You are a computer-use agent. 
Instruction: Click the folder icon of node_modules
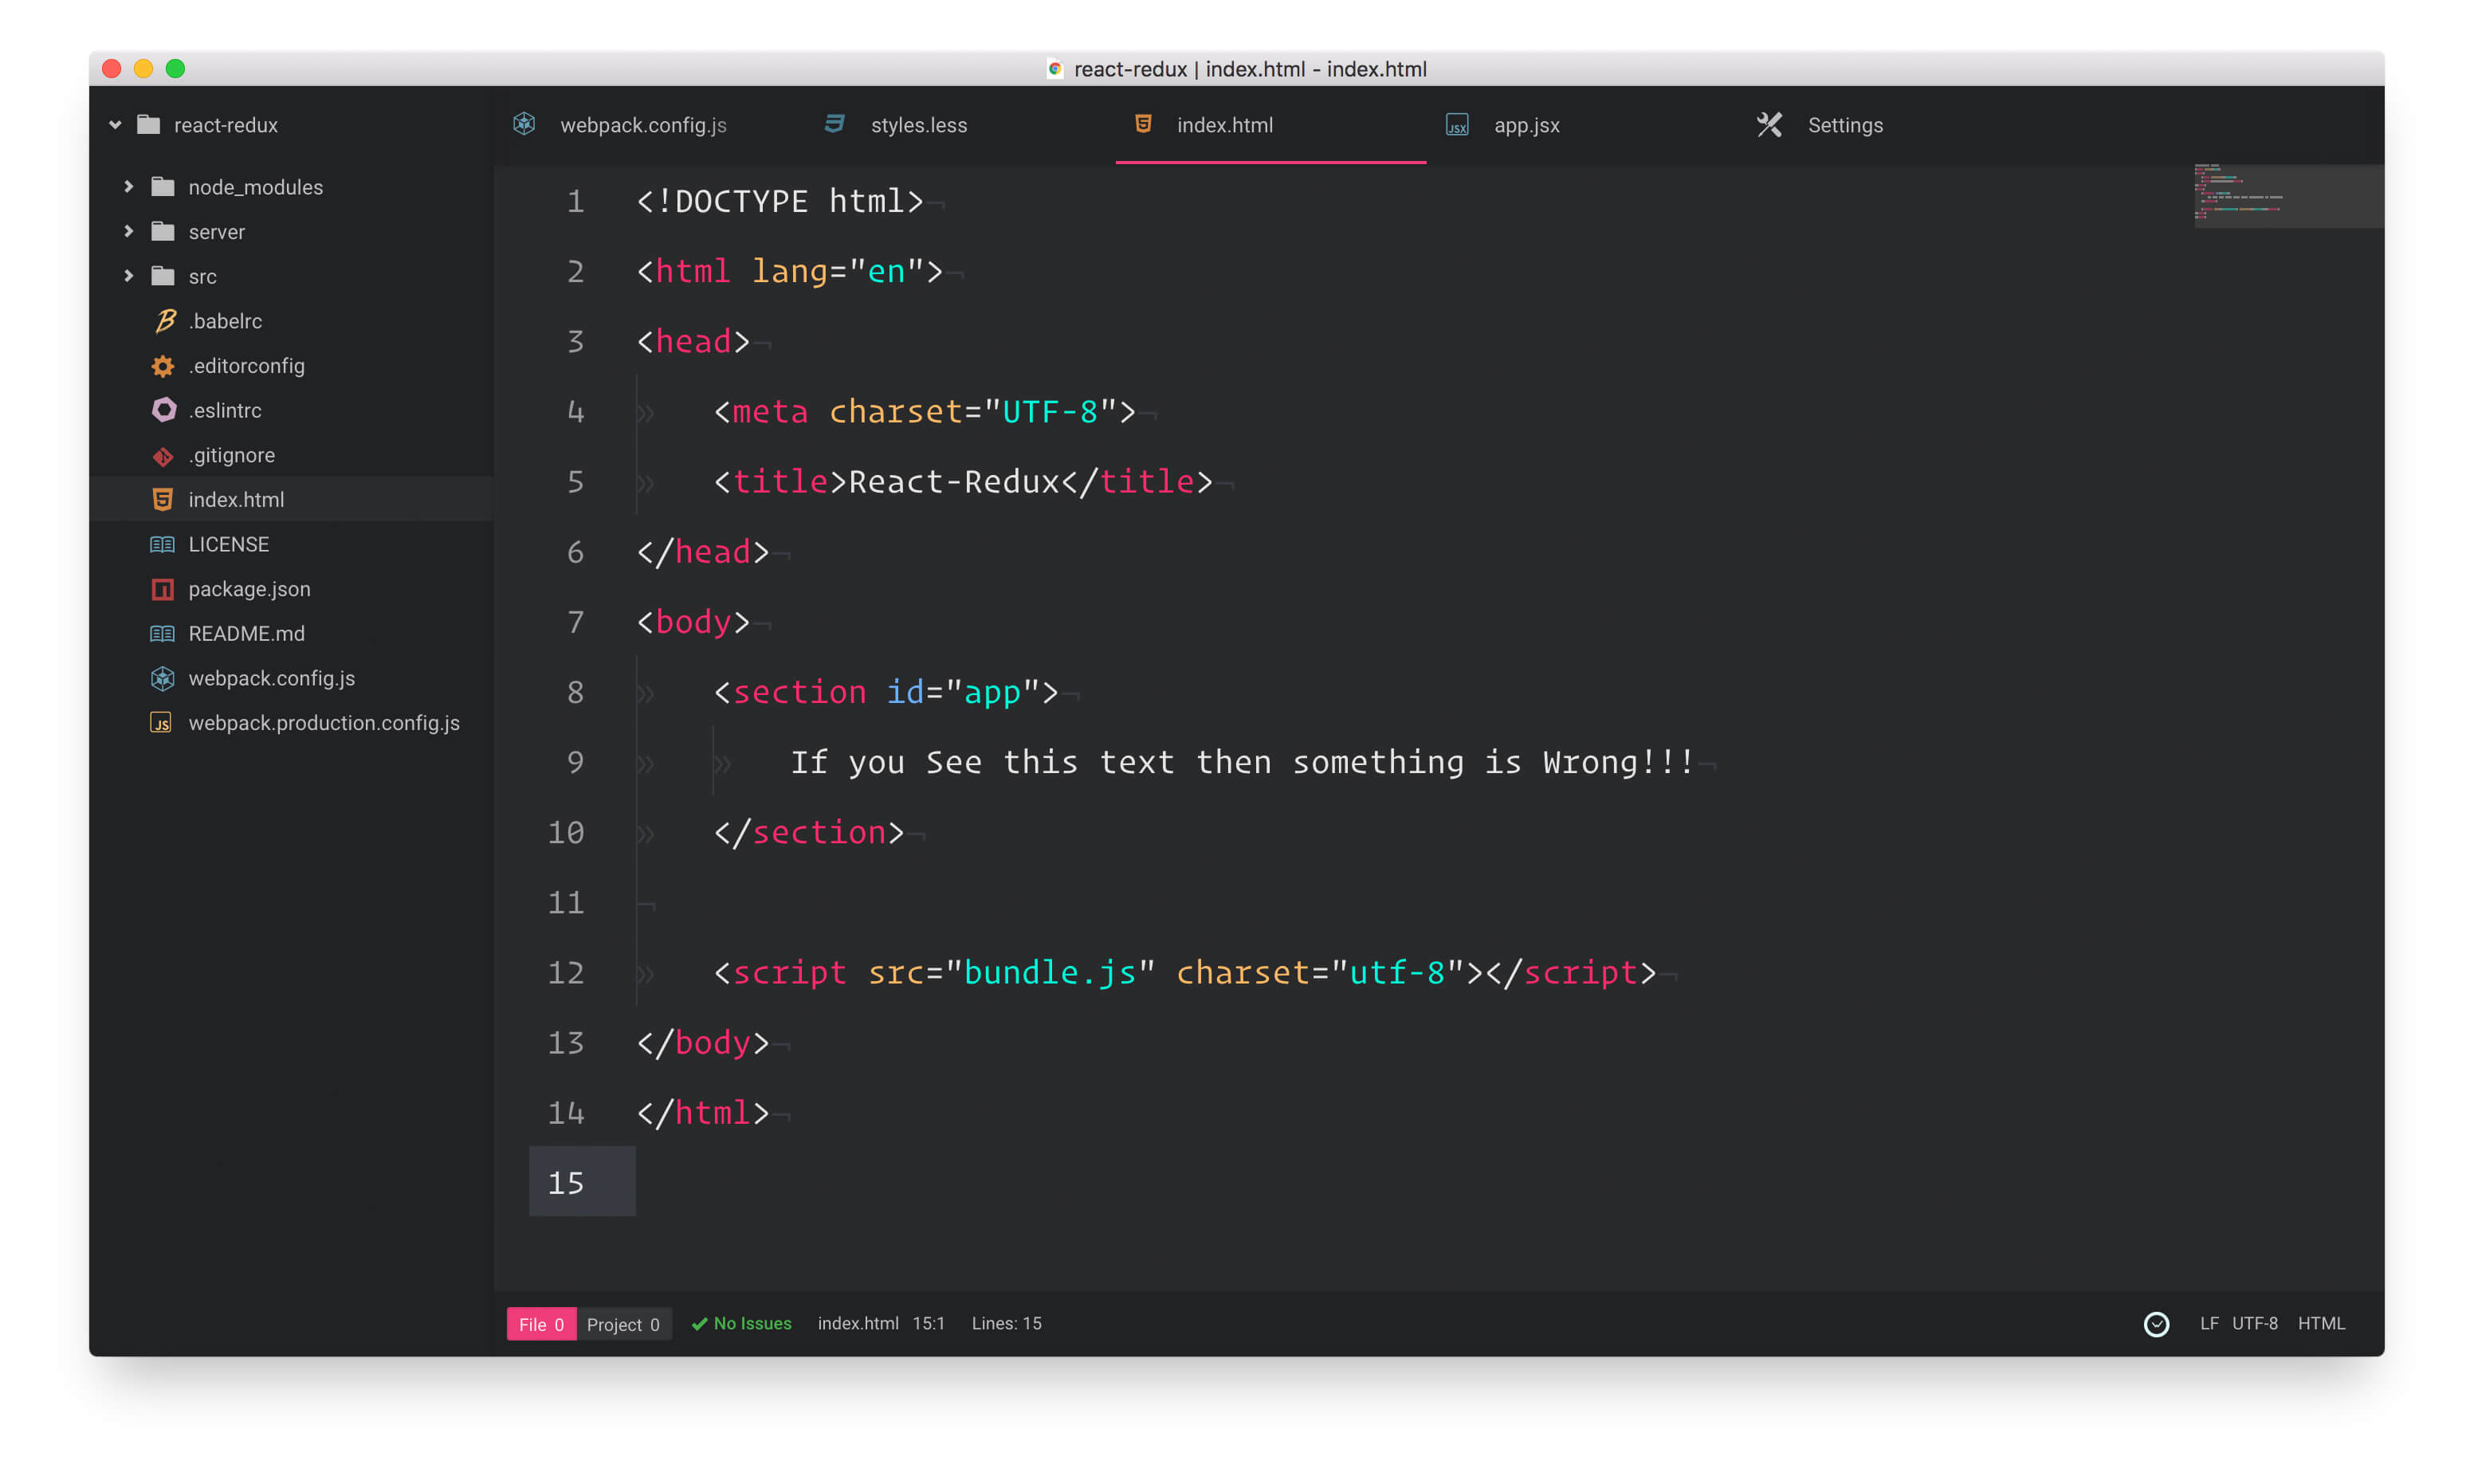pyautogui.click(x=163, y=187)
